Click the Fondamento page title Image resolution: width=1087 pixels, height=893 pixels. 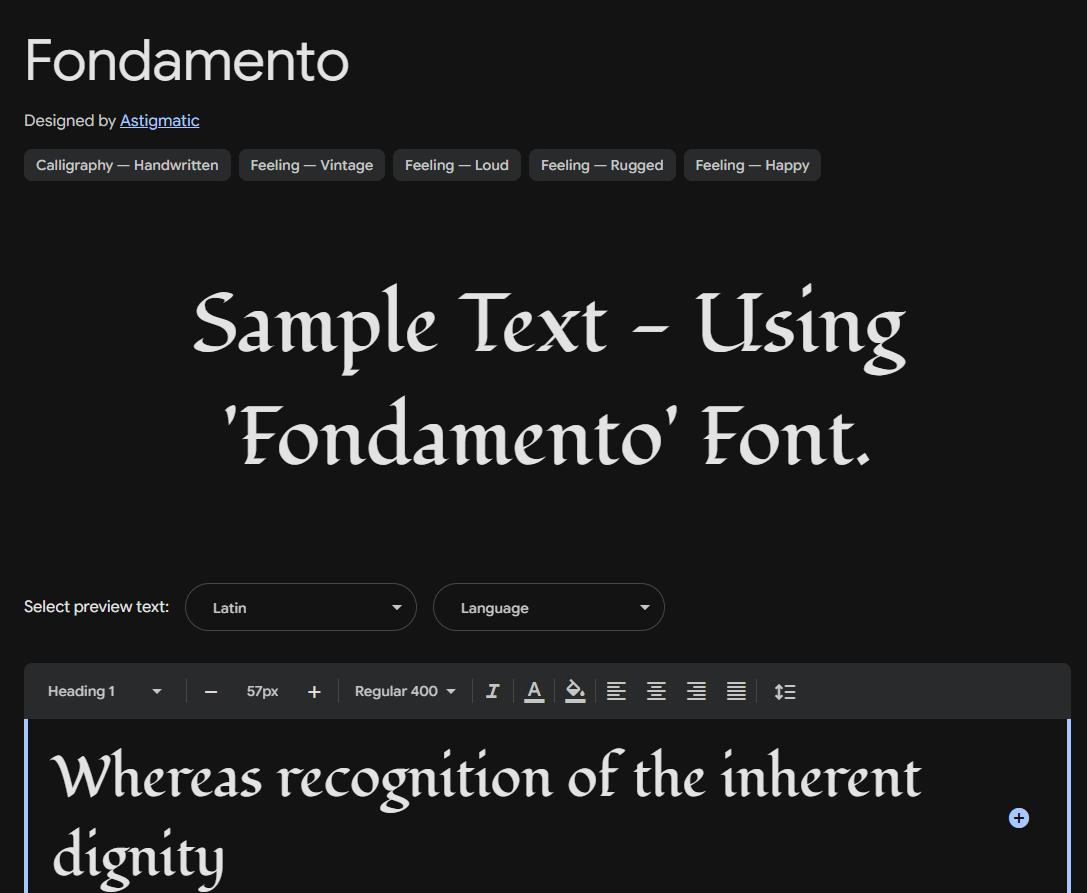point(186,61)
